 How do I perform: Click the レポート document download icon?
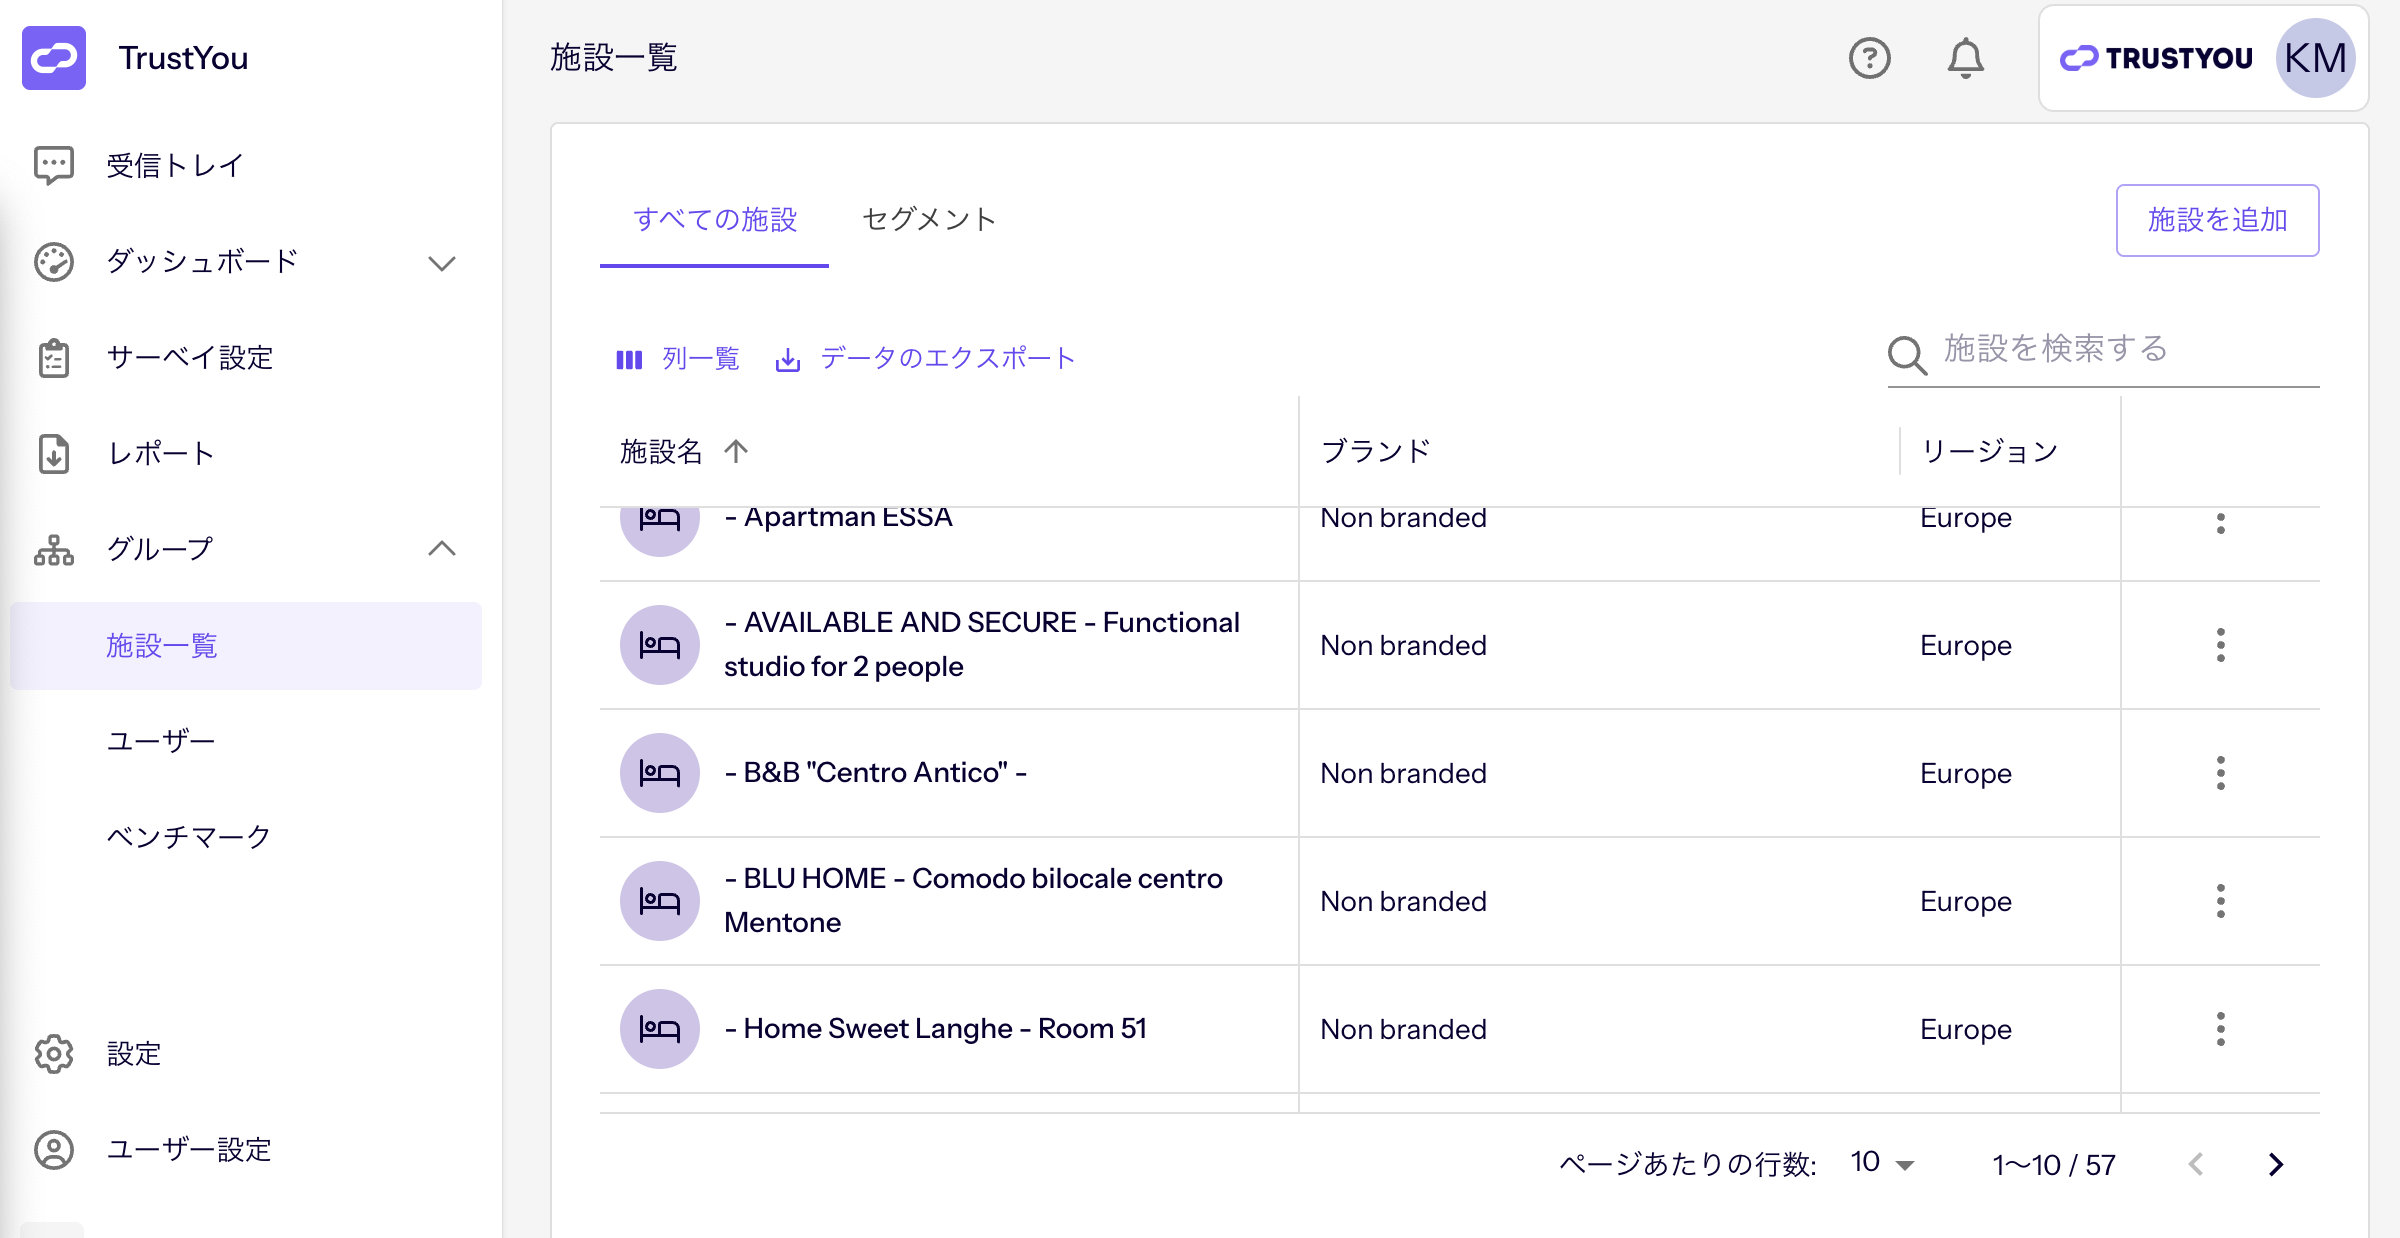[54, 454]
